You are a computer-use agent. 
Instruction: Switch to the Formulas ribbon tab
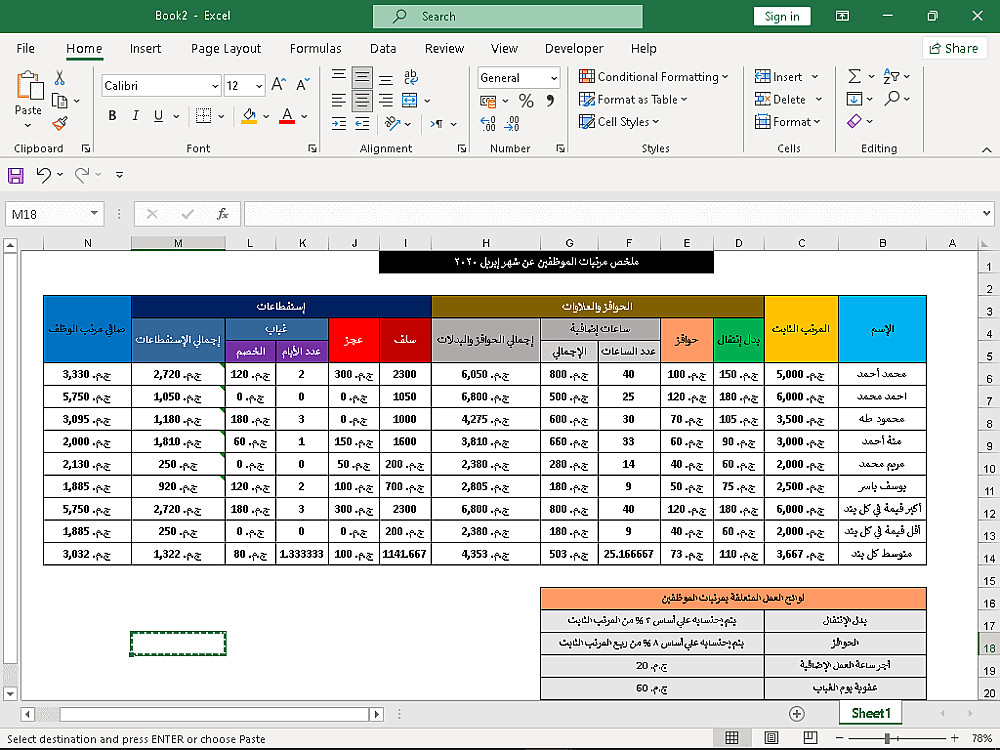[317, 48]
